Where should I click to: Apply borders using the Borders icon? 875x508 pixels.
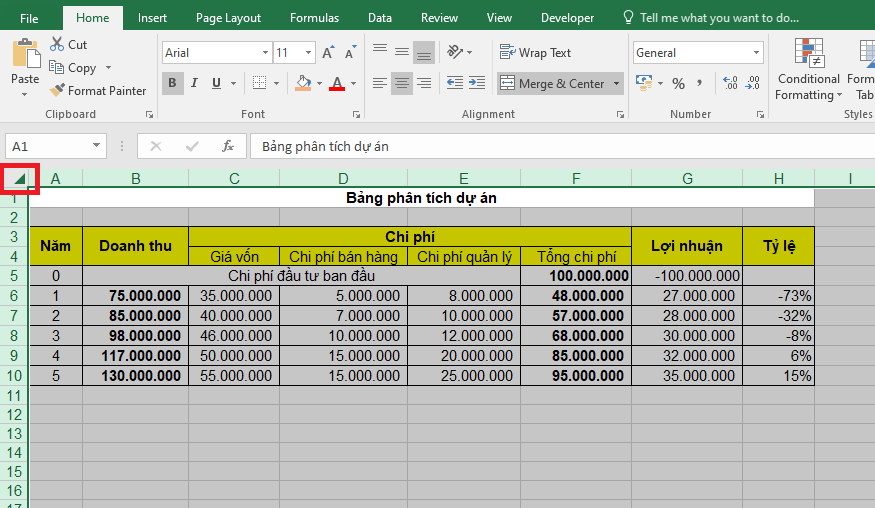(x=259, y=83)
